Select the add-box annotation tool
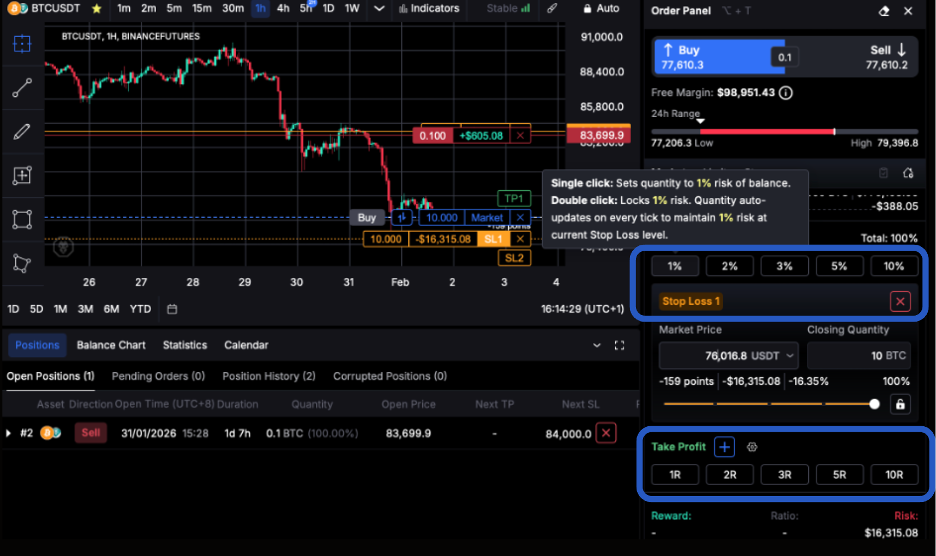 pyautogui.click(x=22, y=175)
